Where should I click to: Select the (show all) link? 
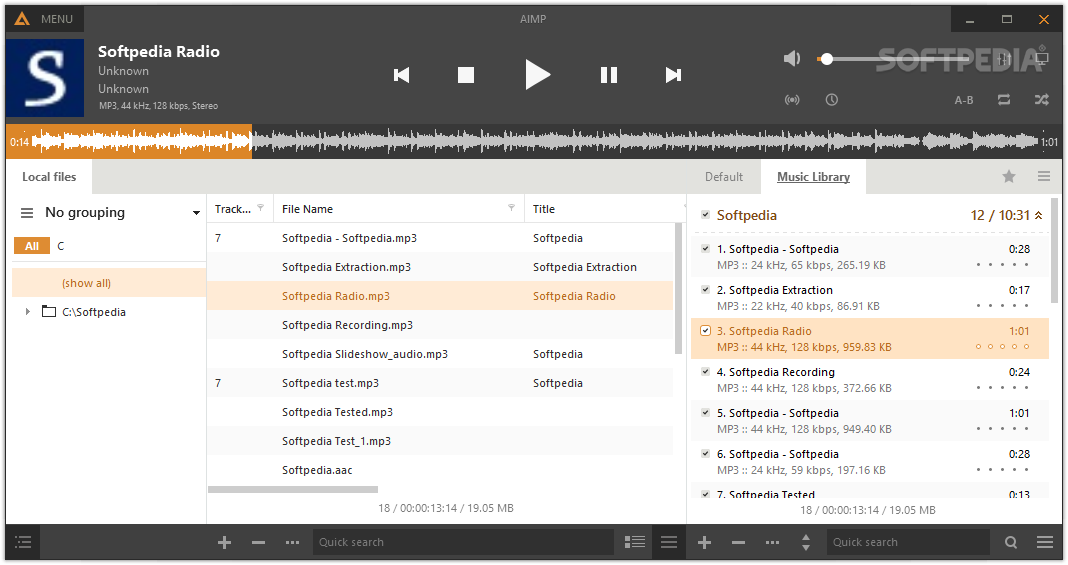coord(87,283)
